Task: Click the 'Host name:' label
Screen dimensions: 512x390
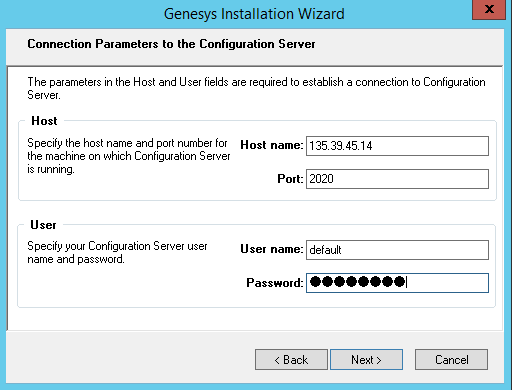Action: pyautogui.click(x=272, y=145)
